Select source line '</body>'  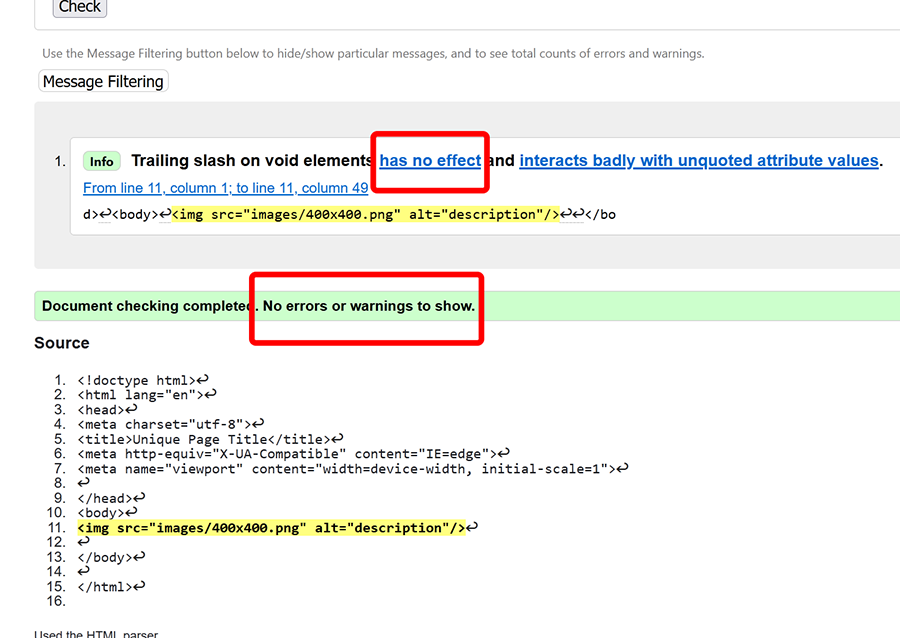(x=105, y=558)
